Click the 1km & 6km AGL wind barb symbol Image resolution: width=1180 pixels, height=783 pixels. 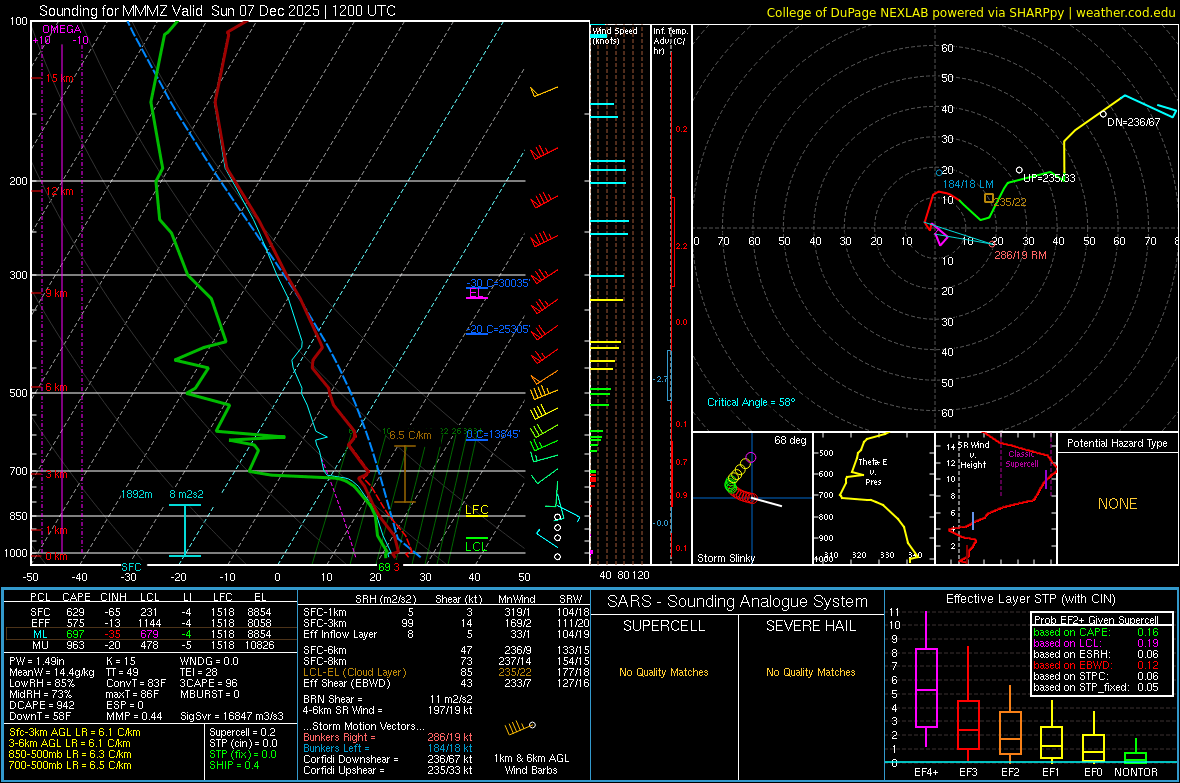click(x=520, y=728)
